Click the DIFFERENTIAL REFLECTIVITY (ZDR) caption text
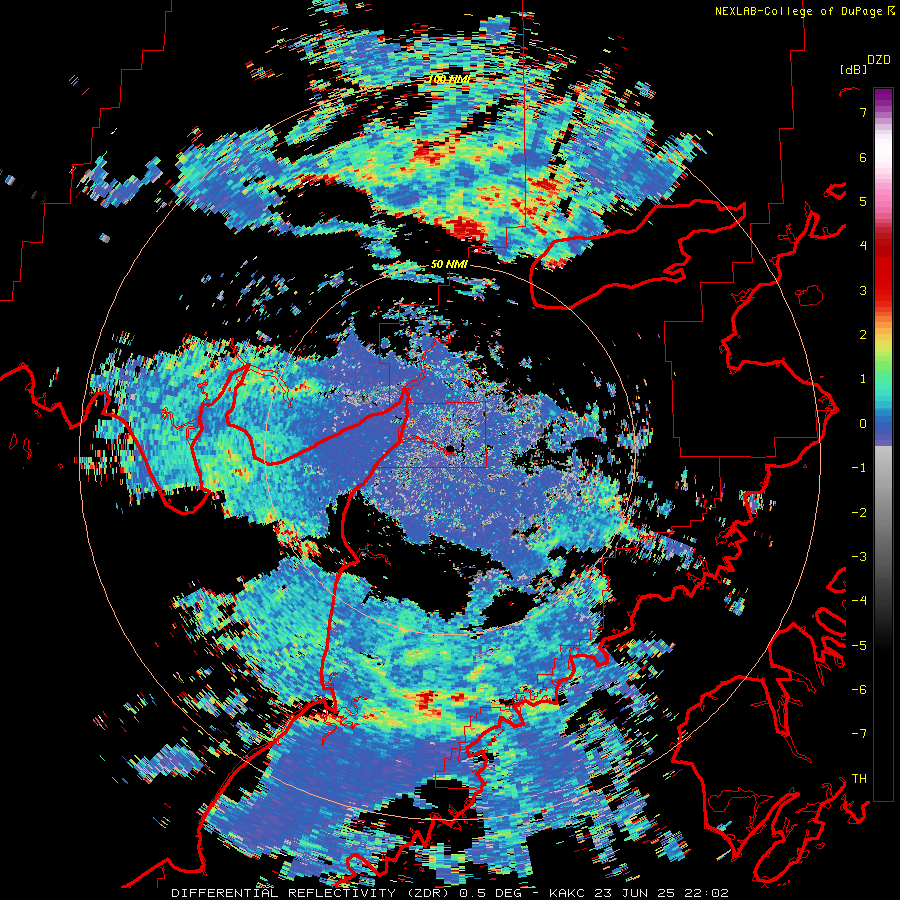Image resolution: width=900 pixels, height=900 pixels. point(312,893)
